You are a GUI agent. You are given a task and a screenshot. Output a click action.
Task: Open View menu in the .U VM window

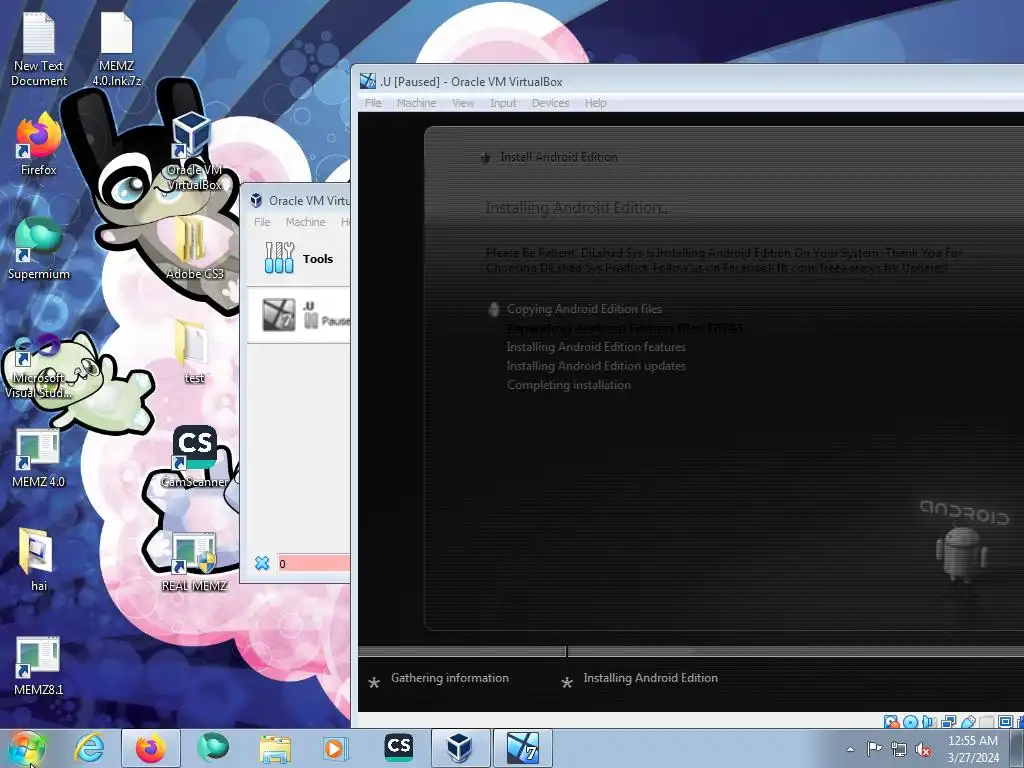(x=463, y=103)
